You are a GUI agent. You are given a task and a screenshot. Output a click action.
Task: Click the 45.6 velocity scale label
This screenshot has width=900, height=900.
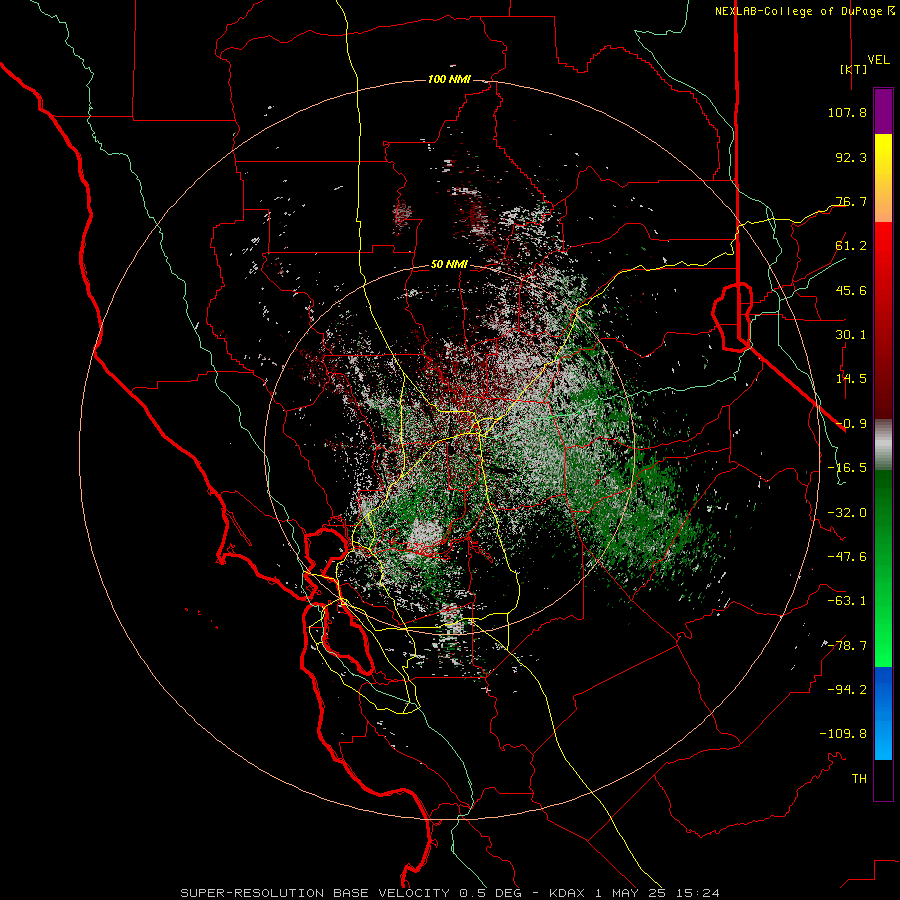point(851,290)
